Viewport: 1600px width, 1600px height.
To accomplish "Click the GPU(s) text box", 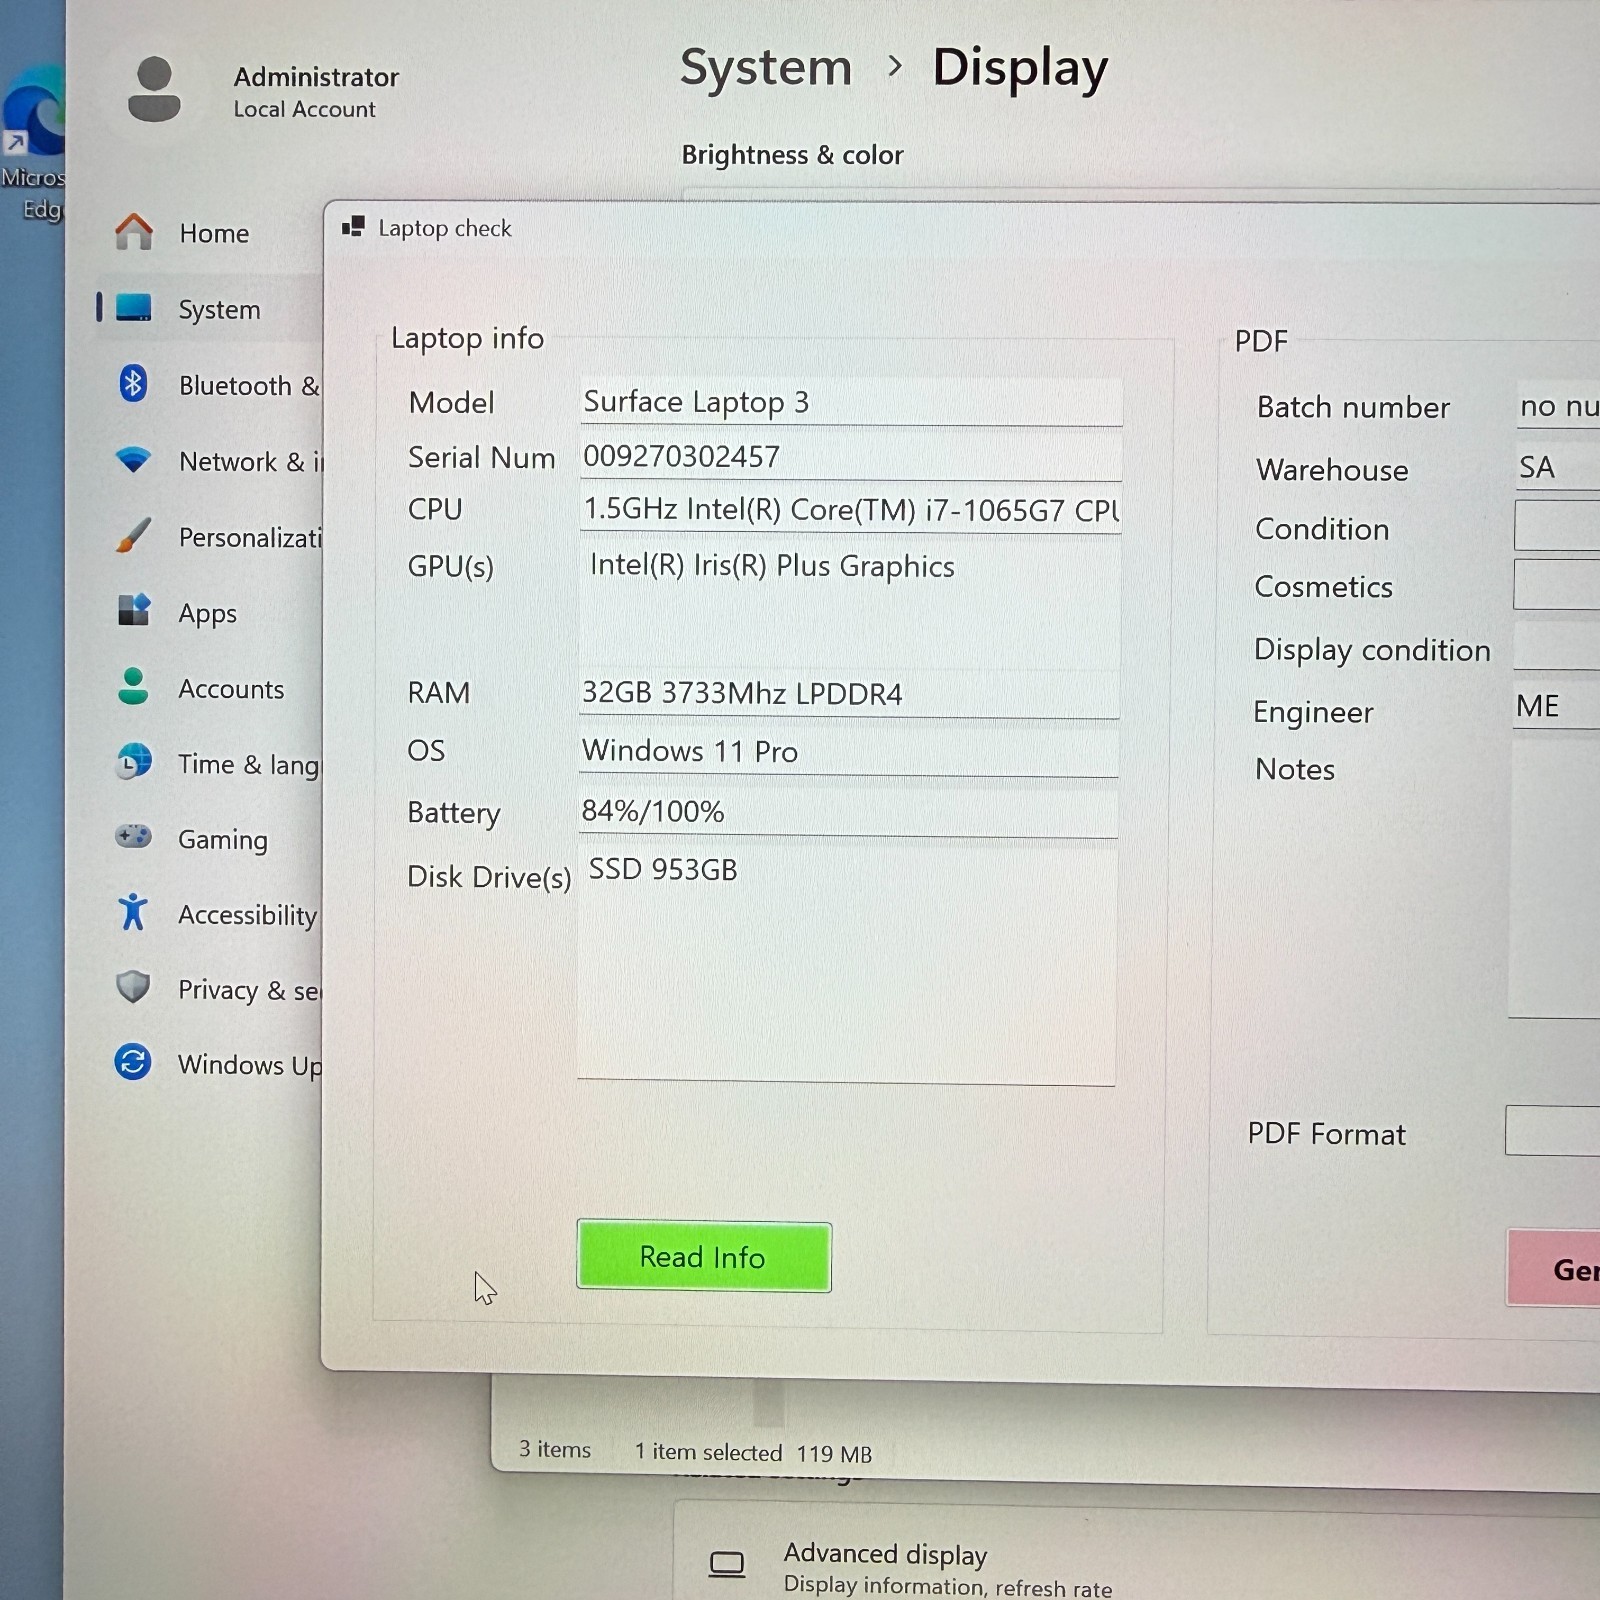I will [x=850, y=606].
